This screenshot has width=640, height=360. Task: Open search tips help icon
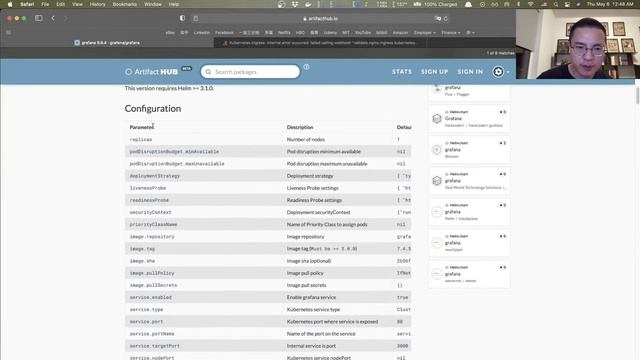(306, 67)
